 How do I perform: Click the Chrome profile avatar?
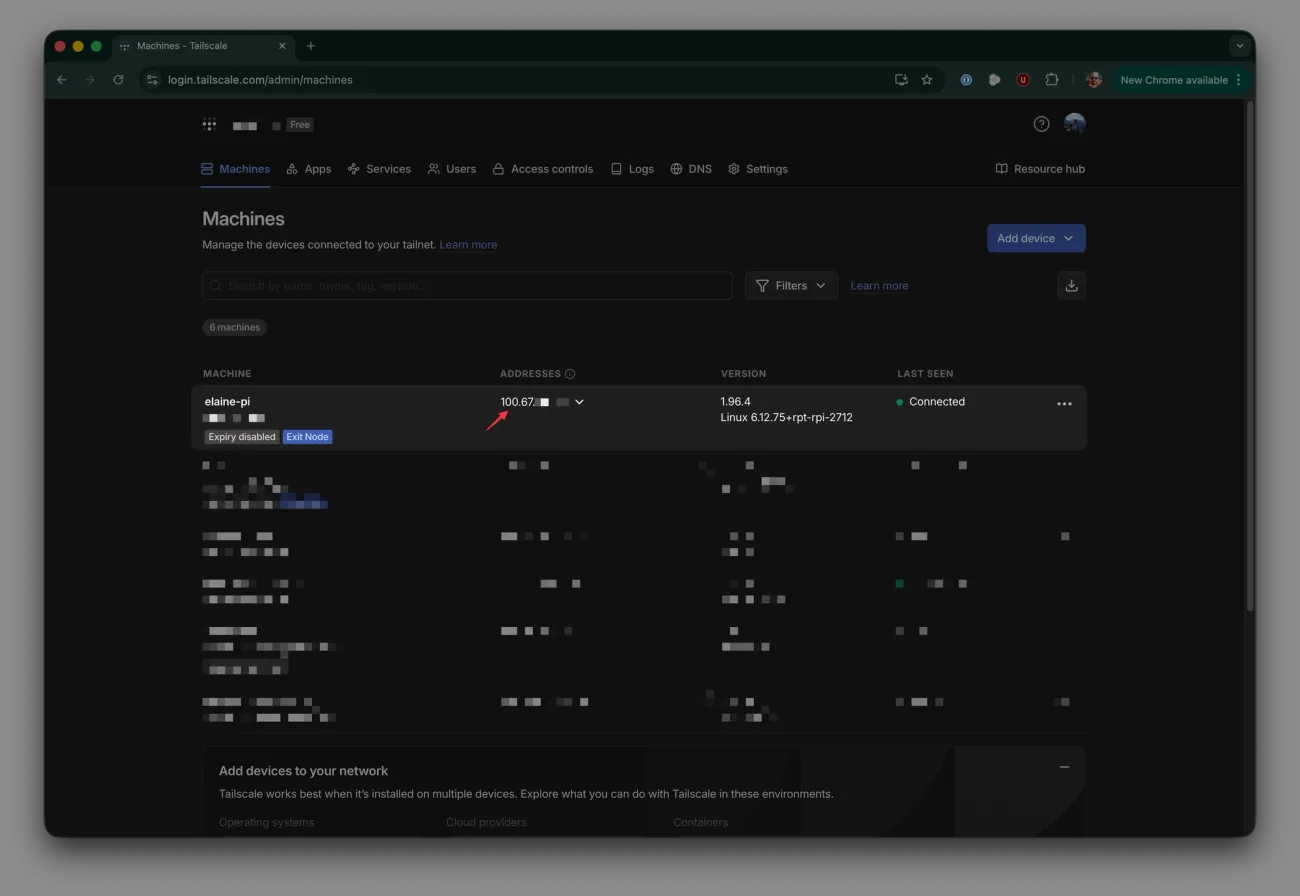[x=1094, y=80]
